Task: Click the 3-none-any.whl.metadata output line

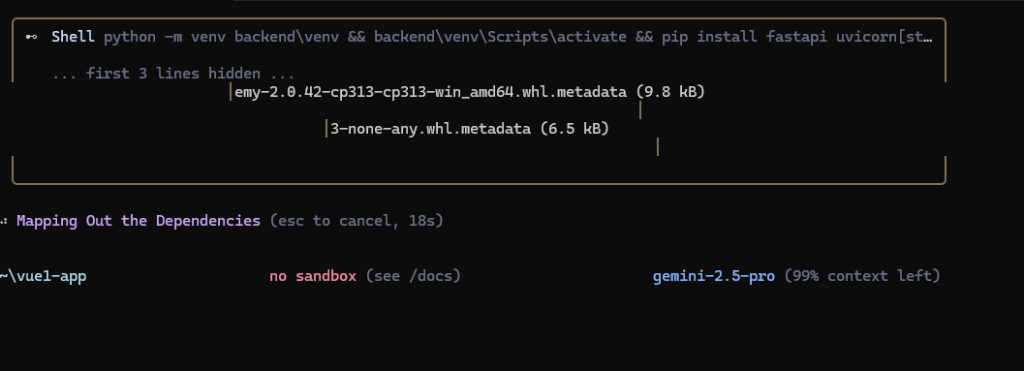Action: click(x=470, y=129)
